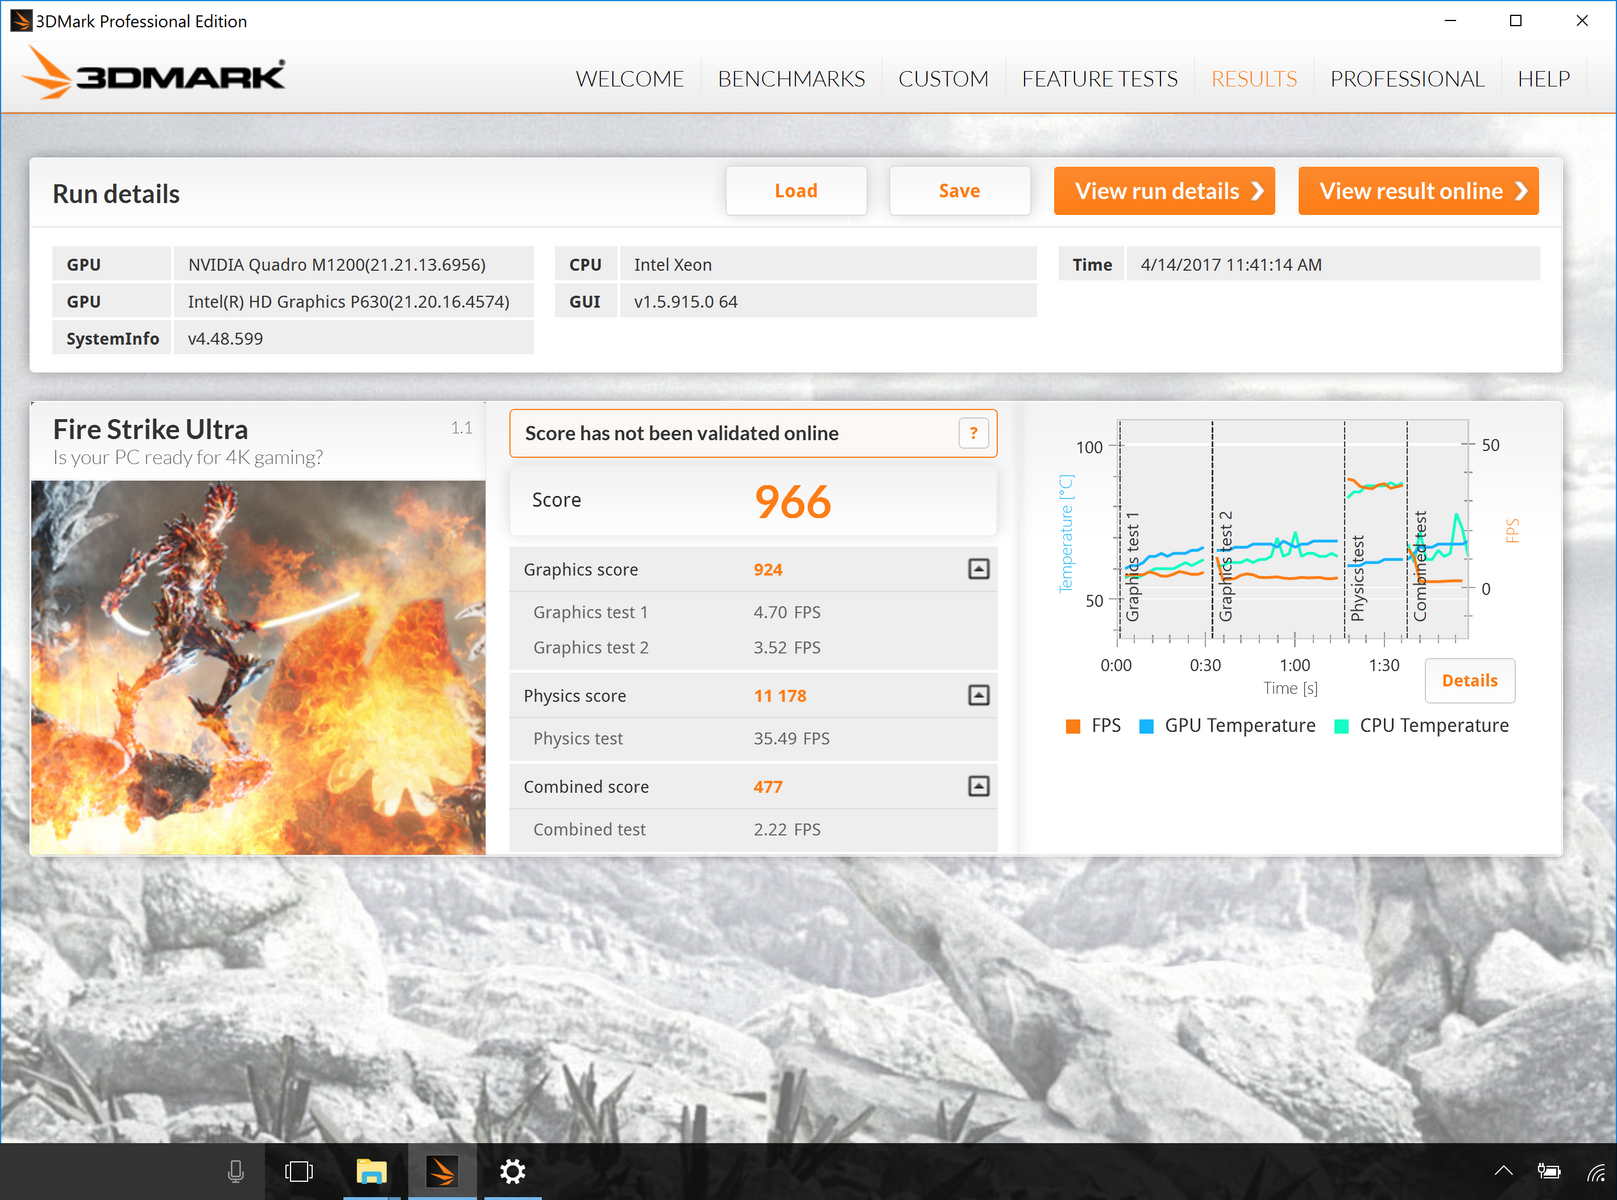Click the 3DMark logo in header

point(154,73)
